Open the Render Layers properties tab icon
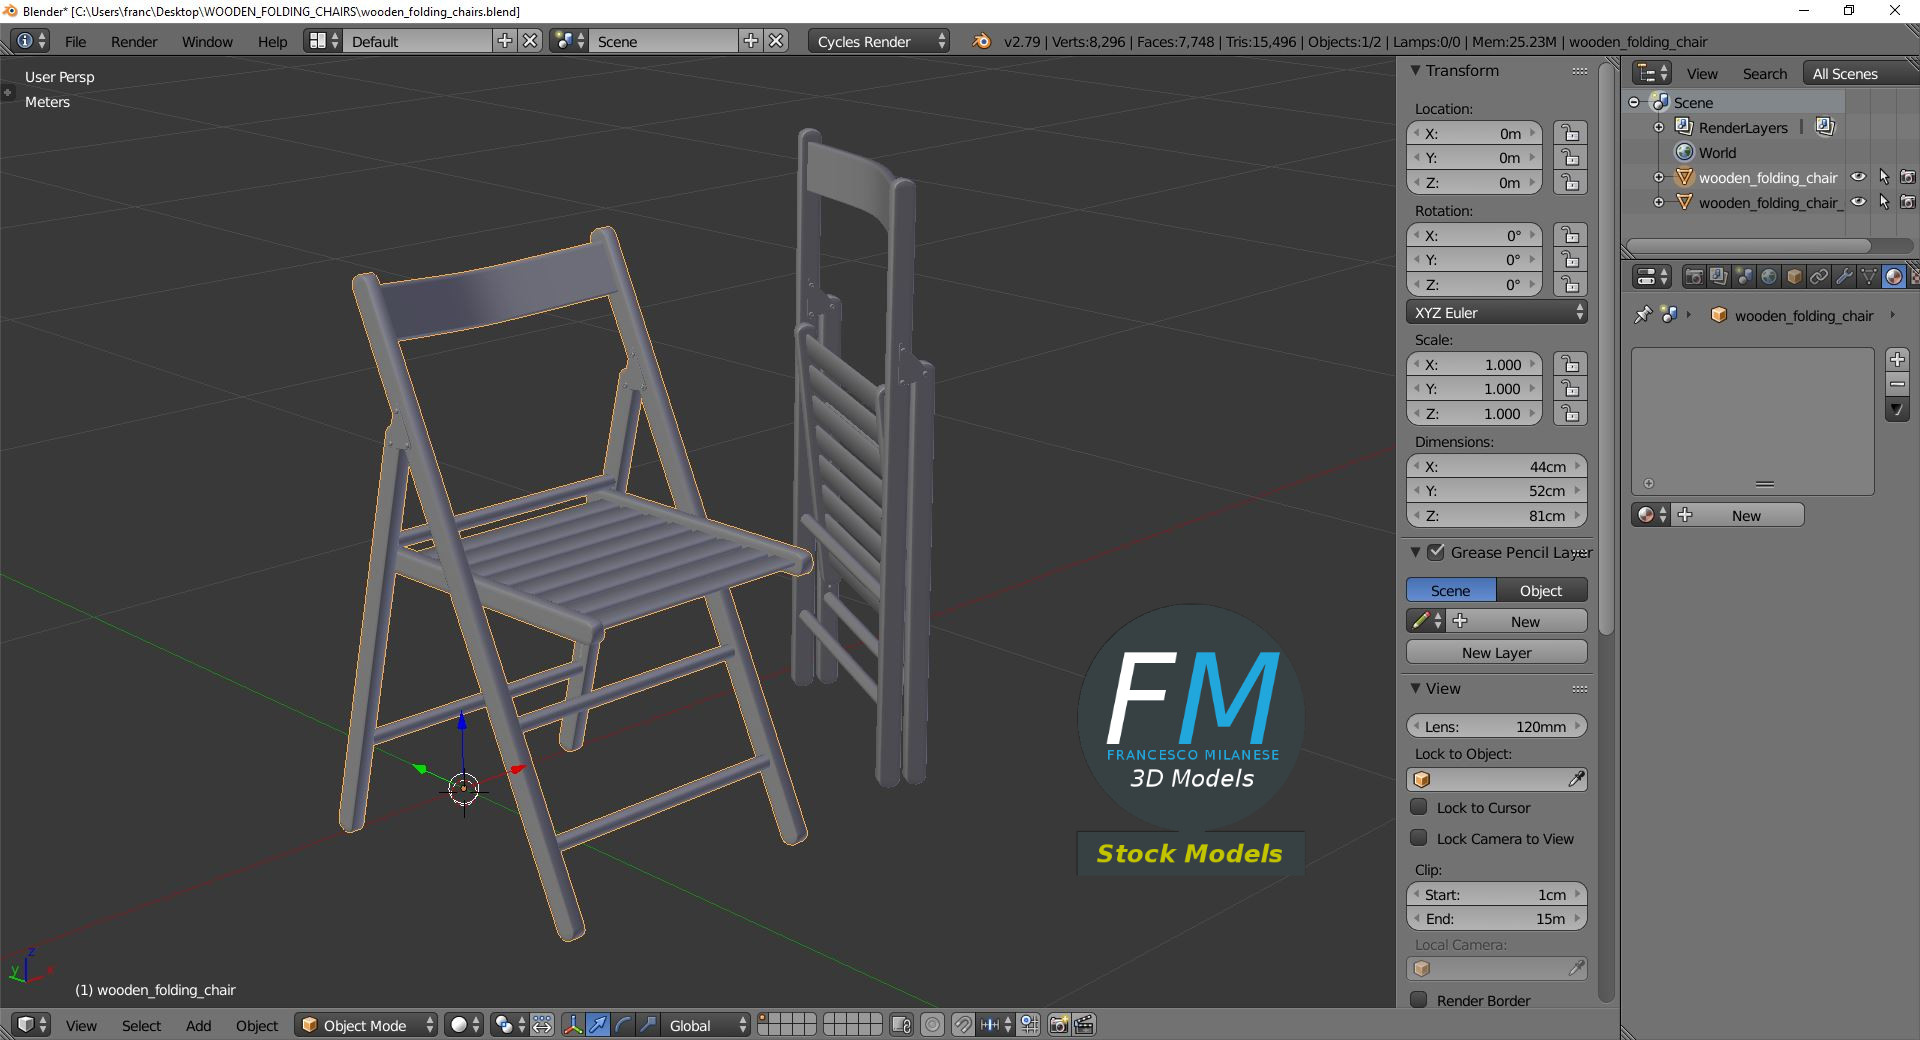1920x1040 pixels. [1719, 277]
